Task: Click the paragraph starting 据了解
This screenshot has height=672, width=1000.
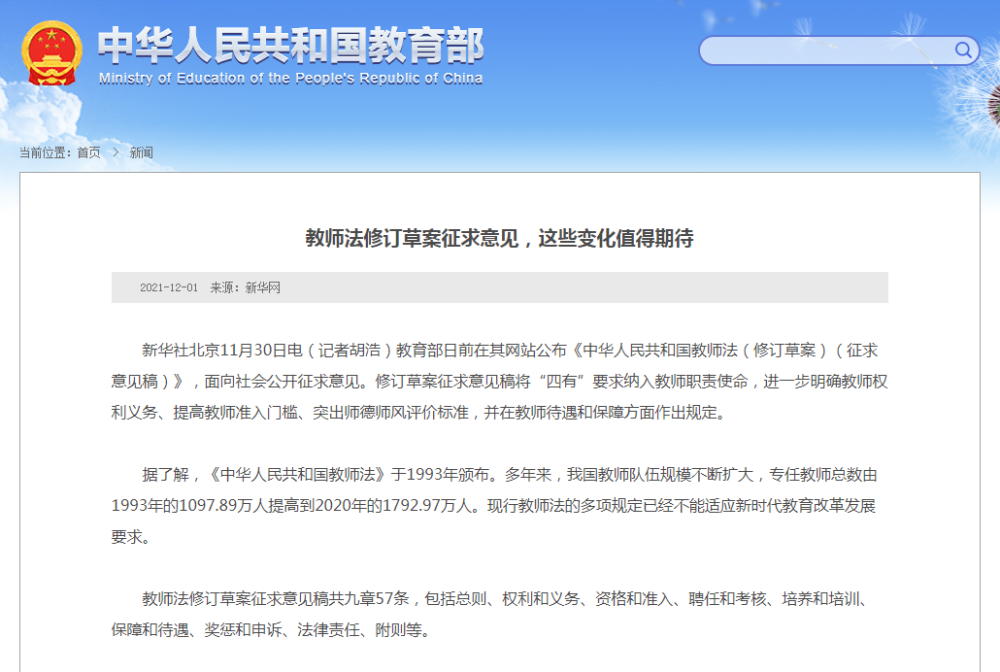Action: (x=494, y=506)
